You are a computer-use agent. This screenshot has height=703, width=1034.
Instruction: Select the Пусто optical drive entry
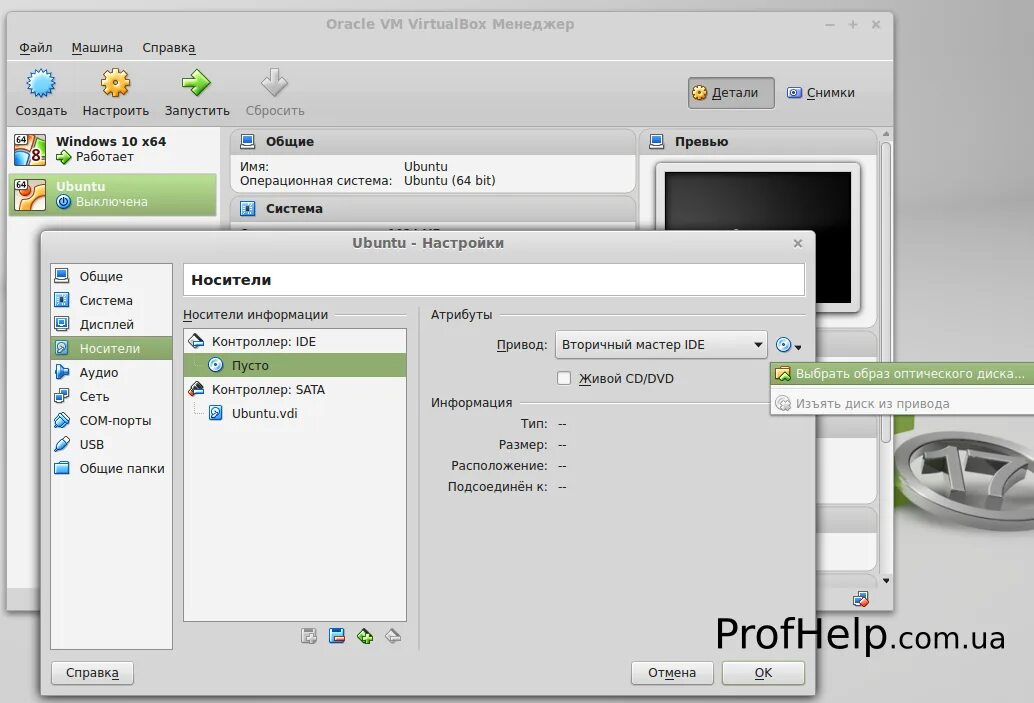tap(295, 365)
